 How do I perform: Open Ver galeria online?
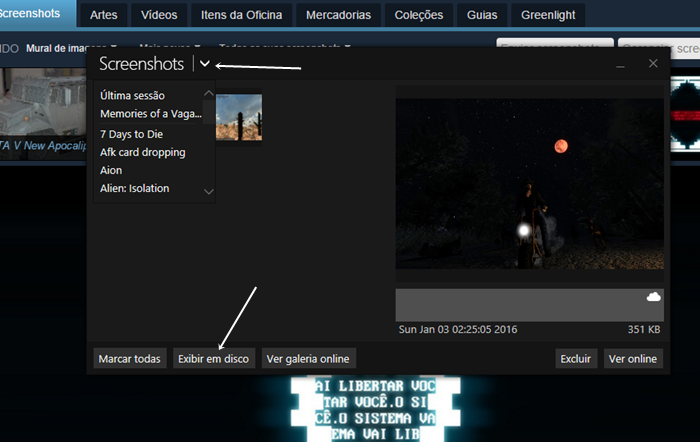click(x=308, y=359)
